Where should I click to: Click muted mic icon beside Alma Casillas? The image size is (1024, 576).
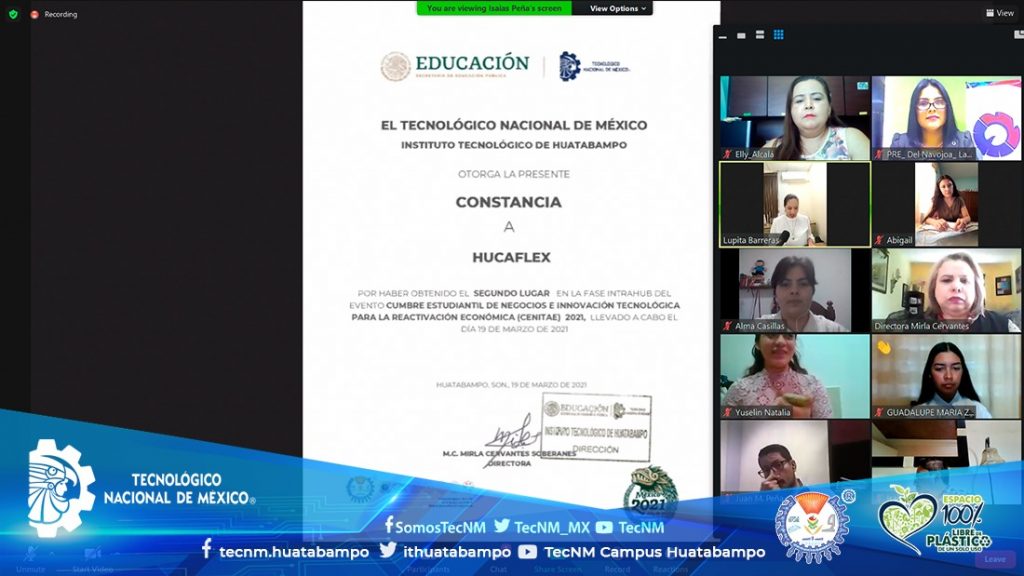pos(727,326)
